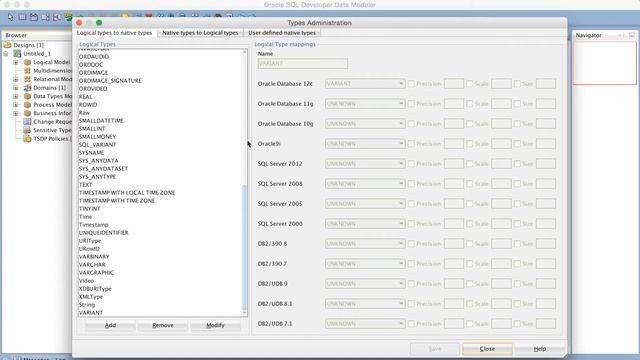Viewport: 640px width, 360px height.
Task: Click the Domains node icon
Action: pyautogui.click(x=27, y=88)
